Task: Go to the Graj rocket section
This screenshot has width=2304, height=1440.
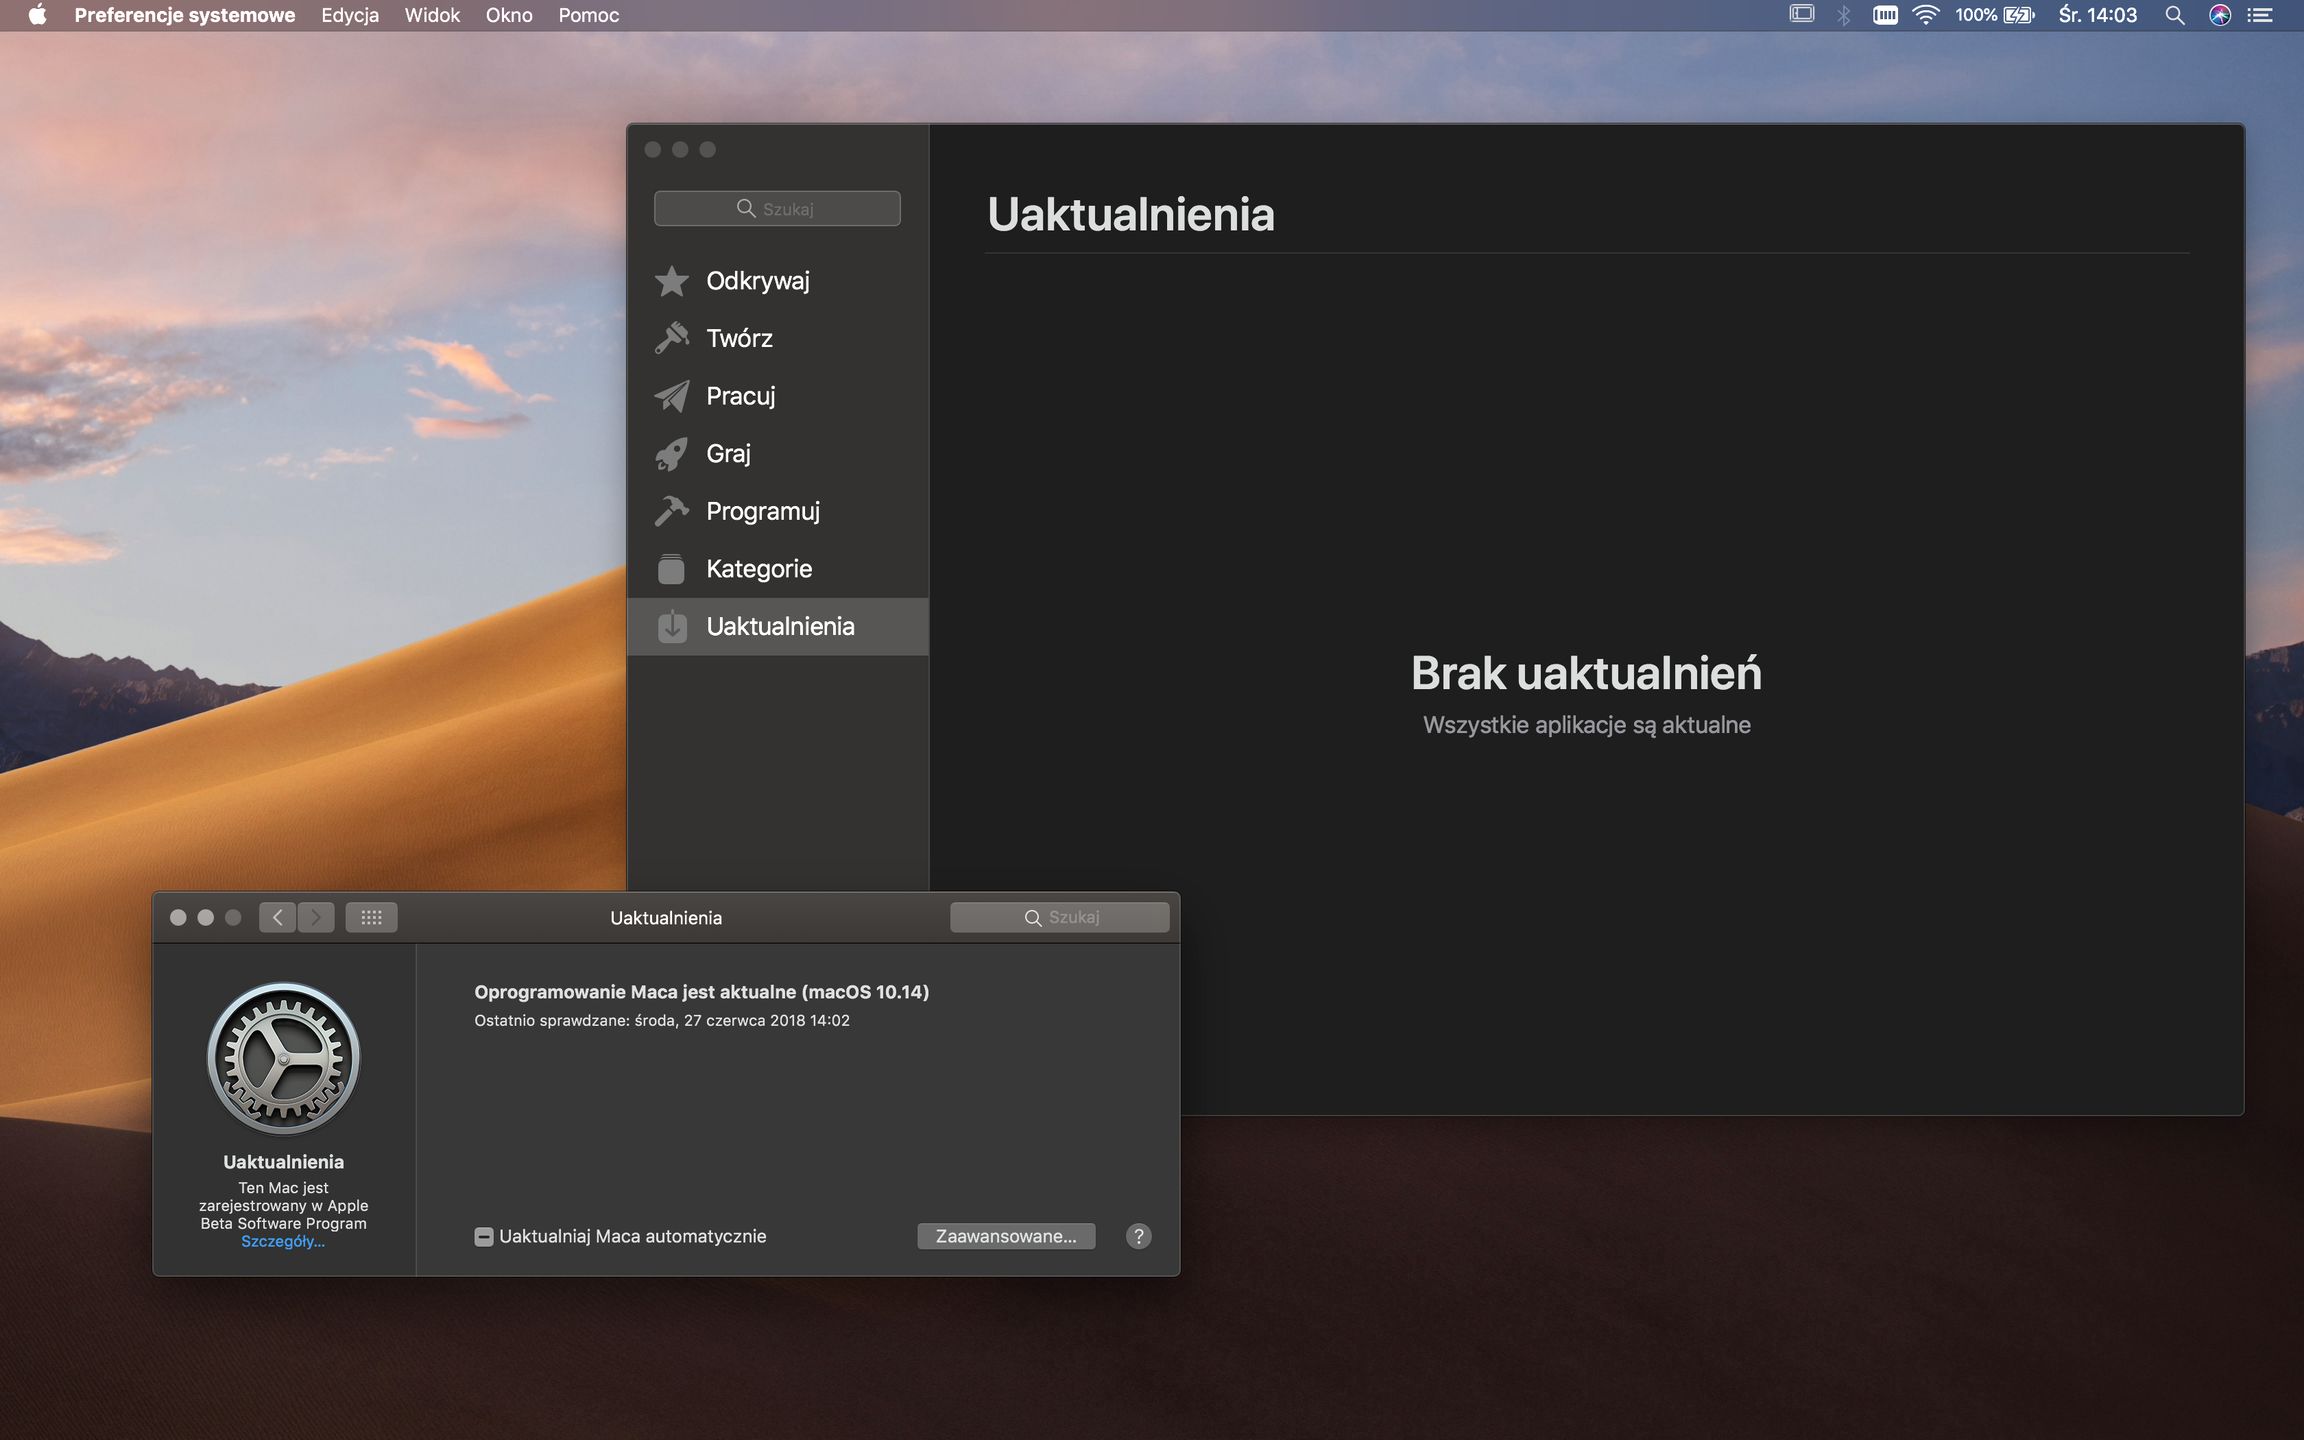Action: point(727,454)
